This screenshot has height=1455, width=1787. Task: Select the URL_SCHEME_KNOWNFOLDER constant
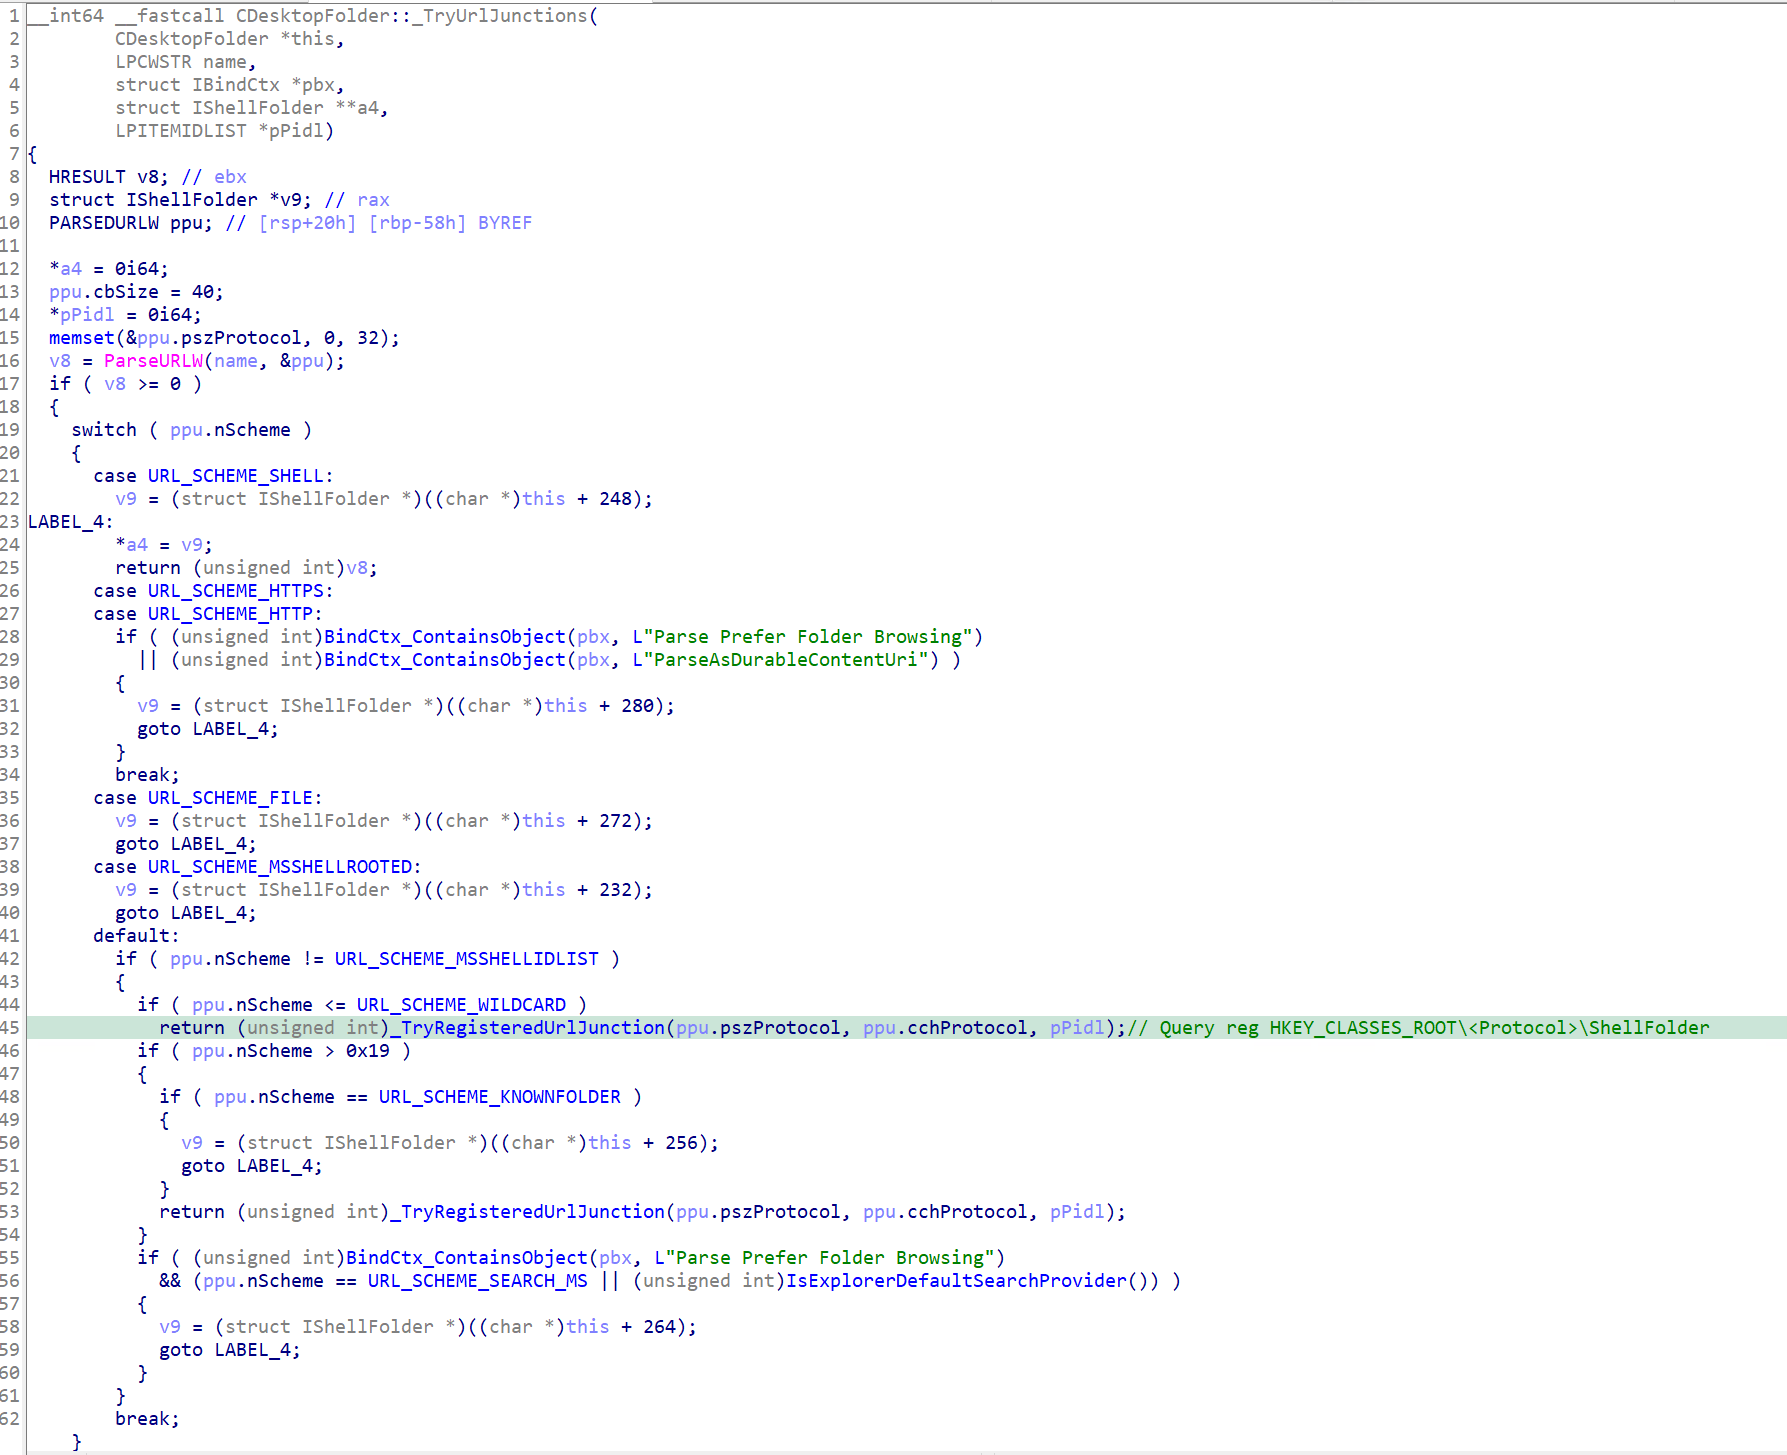[x=499, y=1097]
